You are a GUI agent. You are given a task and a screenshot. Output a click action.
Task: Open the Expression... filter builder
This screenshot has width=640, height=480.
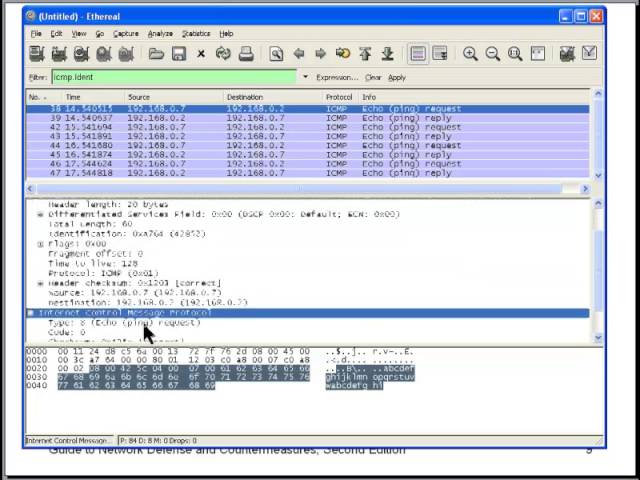coord(337,78)
